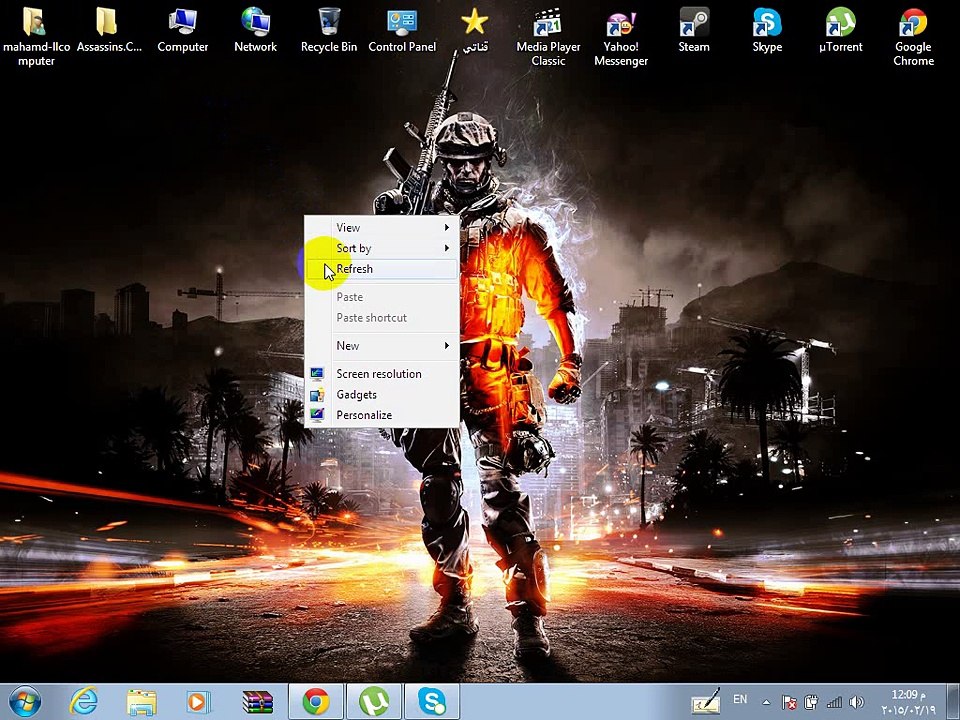Screen dimensions: 960x720
Task: Open the power plug tray icon
Action: 811,702
